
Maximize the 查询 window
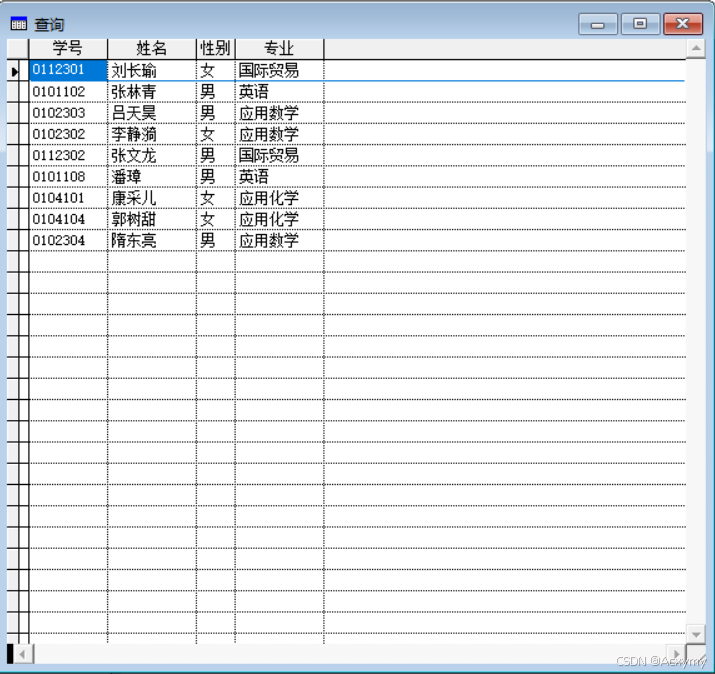[x=640, y=24]
